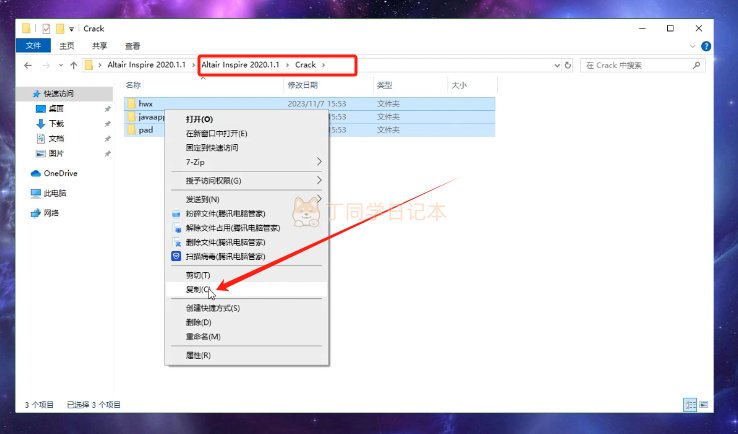Screen dimensions: 738x434
Task: Open recent locations dropdown arrow
Action: coord(61,65)
